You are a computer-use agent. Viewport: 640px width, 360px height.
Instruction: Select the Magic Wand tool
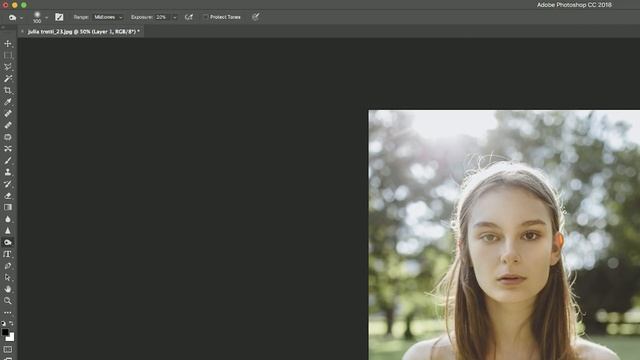click(x=8, y=78)
